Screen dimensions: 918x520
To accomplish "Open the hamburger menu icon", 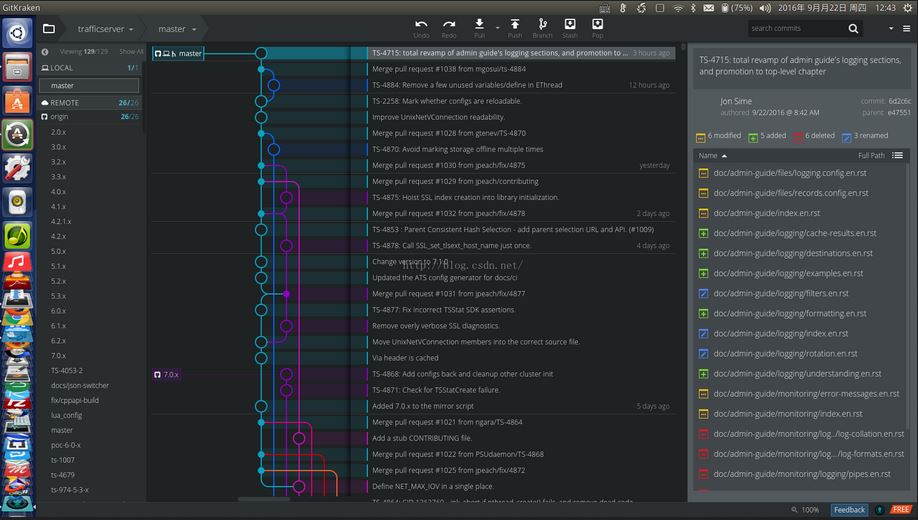I will (906, 28).
